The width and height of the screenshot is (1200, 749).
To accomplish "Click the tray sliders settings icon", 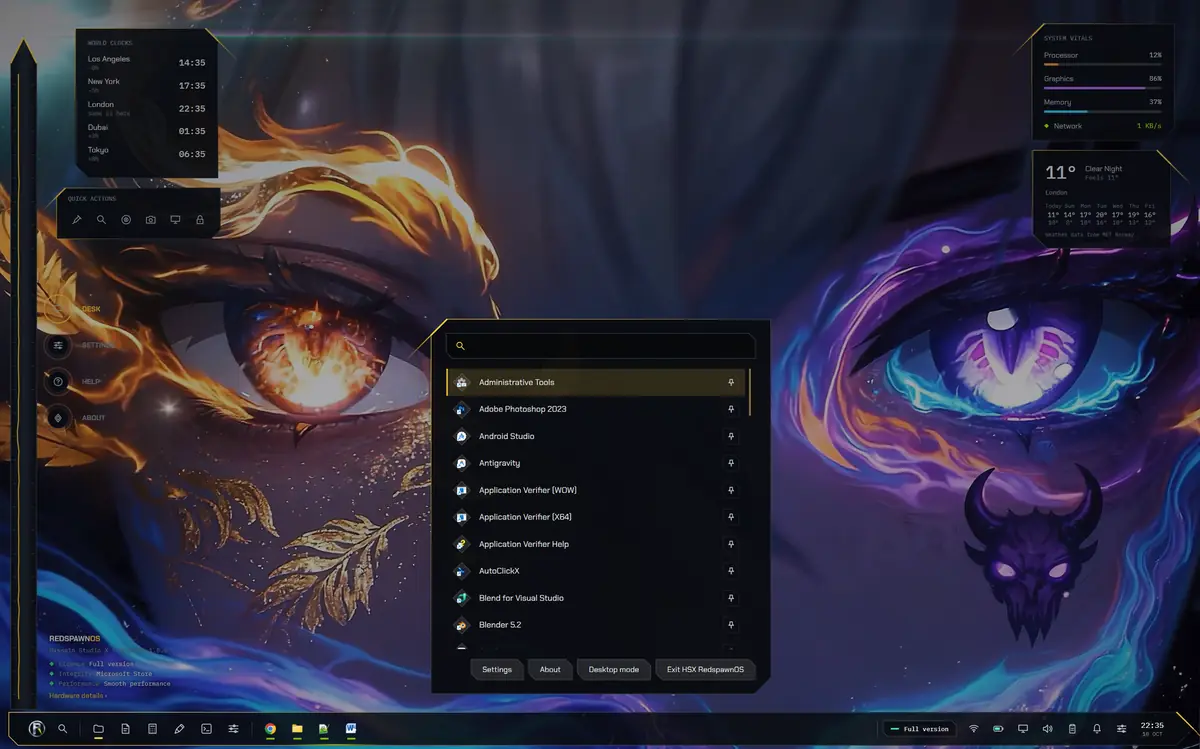I will [1122, 729].
